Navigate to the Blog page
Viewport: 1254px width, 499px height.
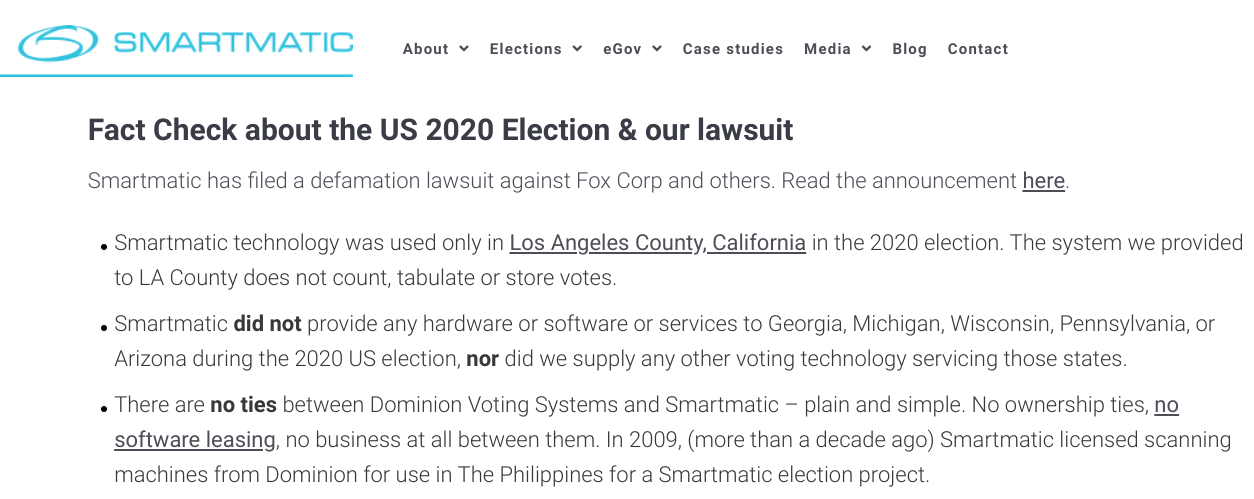[x=909, y=49]
